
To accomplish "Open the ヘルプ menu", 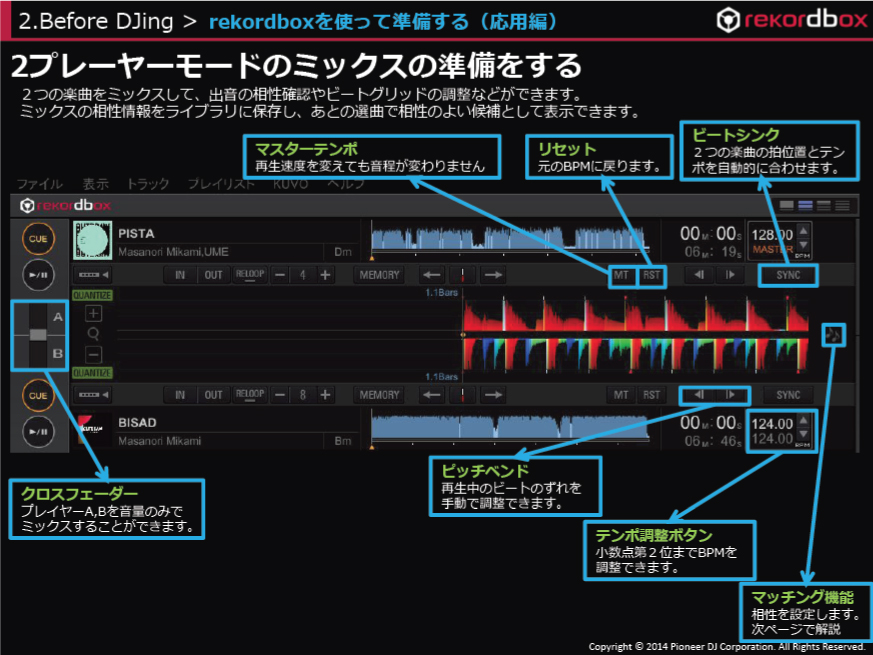I will 346,184.
